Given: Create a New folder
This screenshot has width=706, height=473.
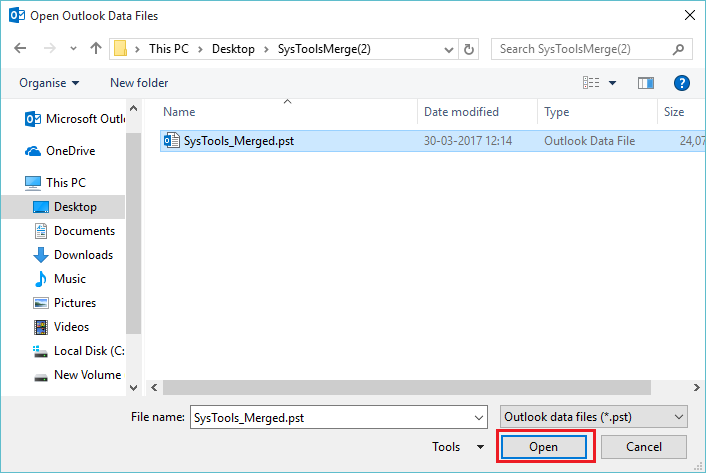Looking at the screenshot, I should click(x=139, y=83).
